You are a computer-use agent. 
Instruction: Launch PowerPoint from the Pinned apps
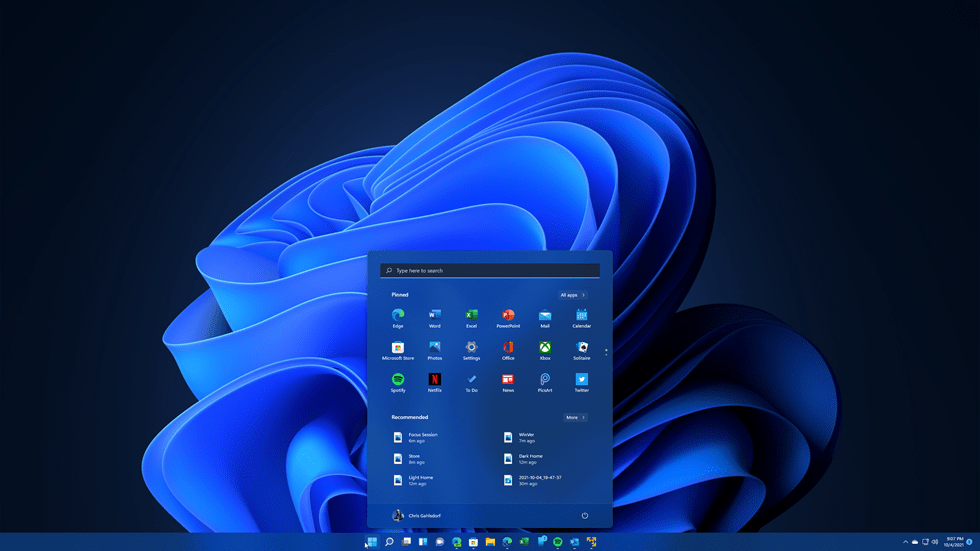tap(508, 318)
